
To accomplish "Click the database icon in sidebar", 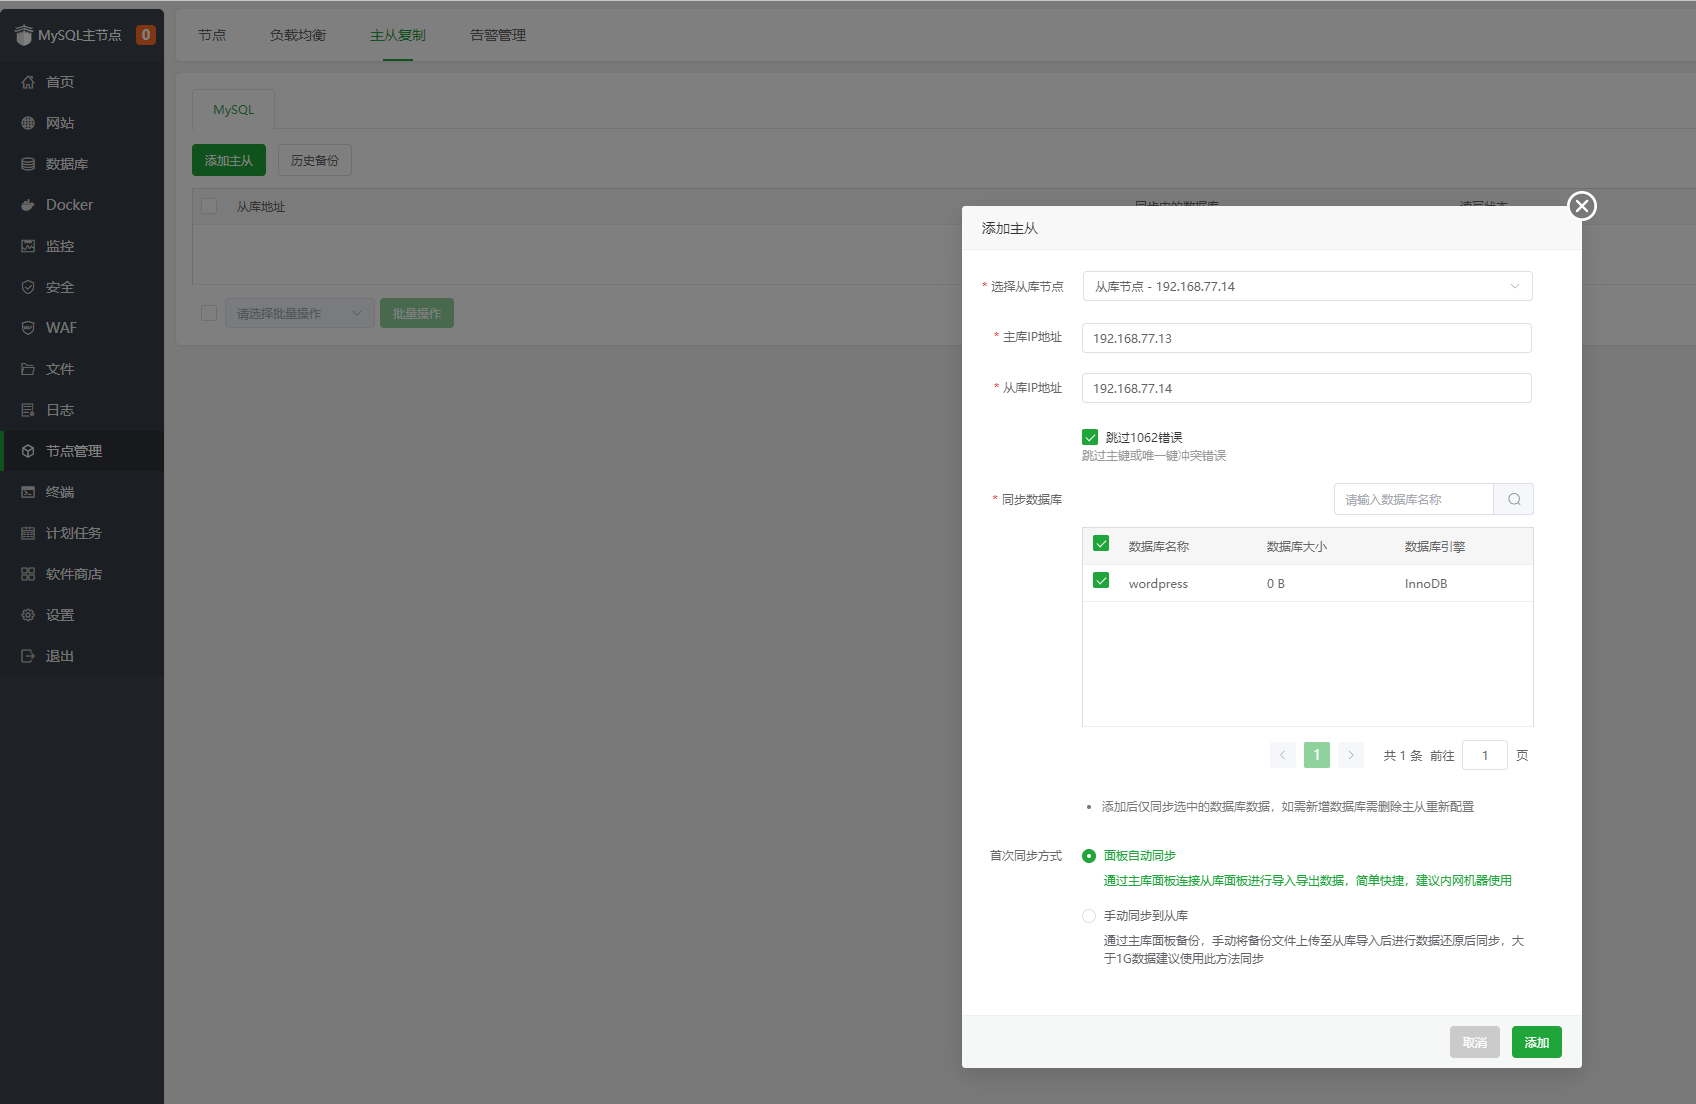I will 28,164.
